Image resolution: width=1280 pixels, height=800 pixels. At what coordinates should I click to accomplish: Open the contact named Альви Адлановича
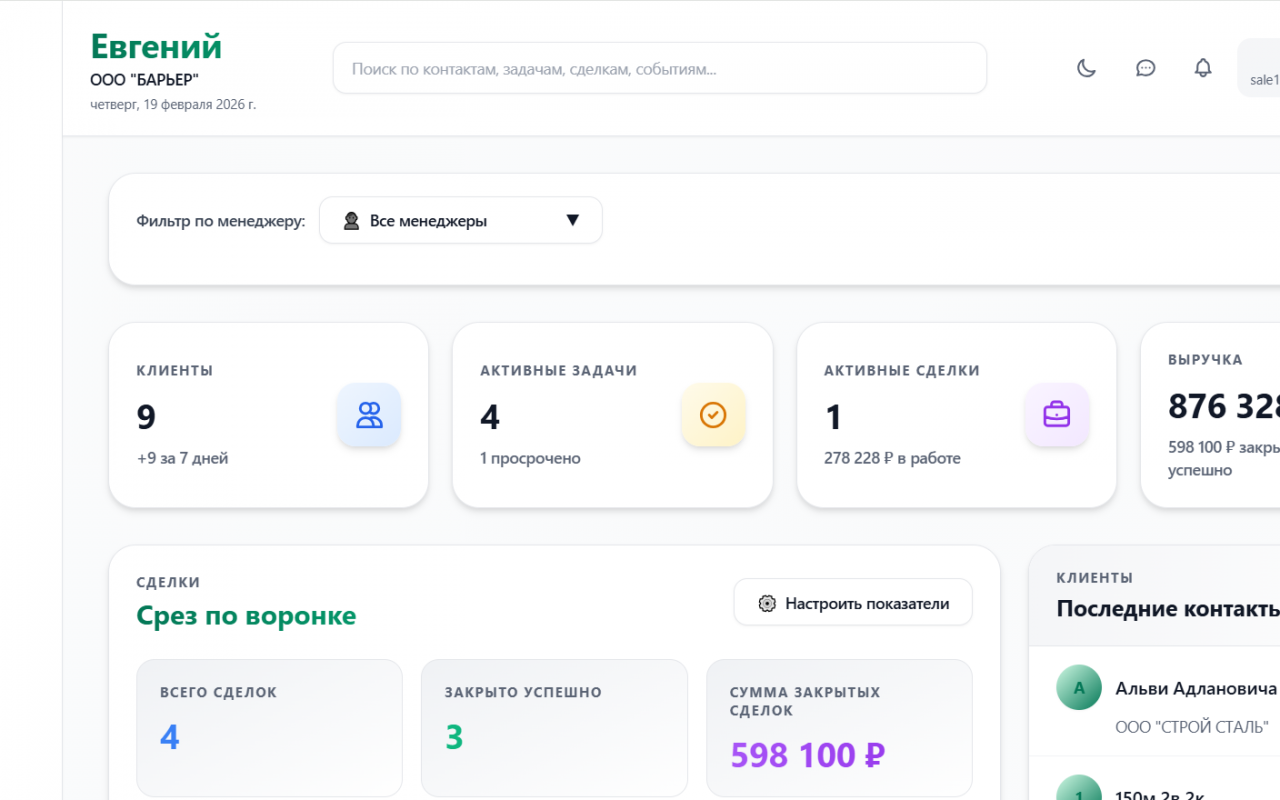pos(1196,689)
